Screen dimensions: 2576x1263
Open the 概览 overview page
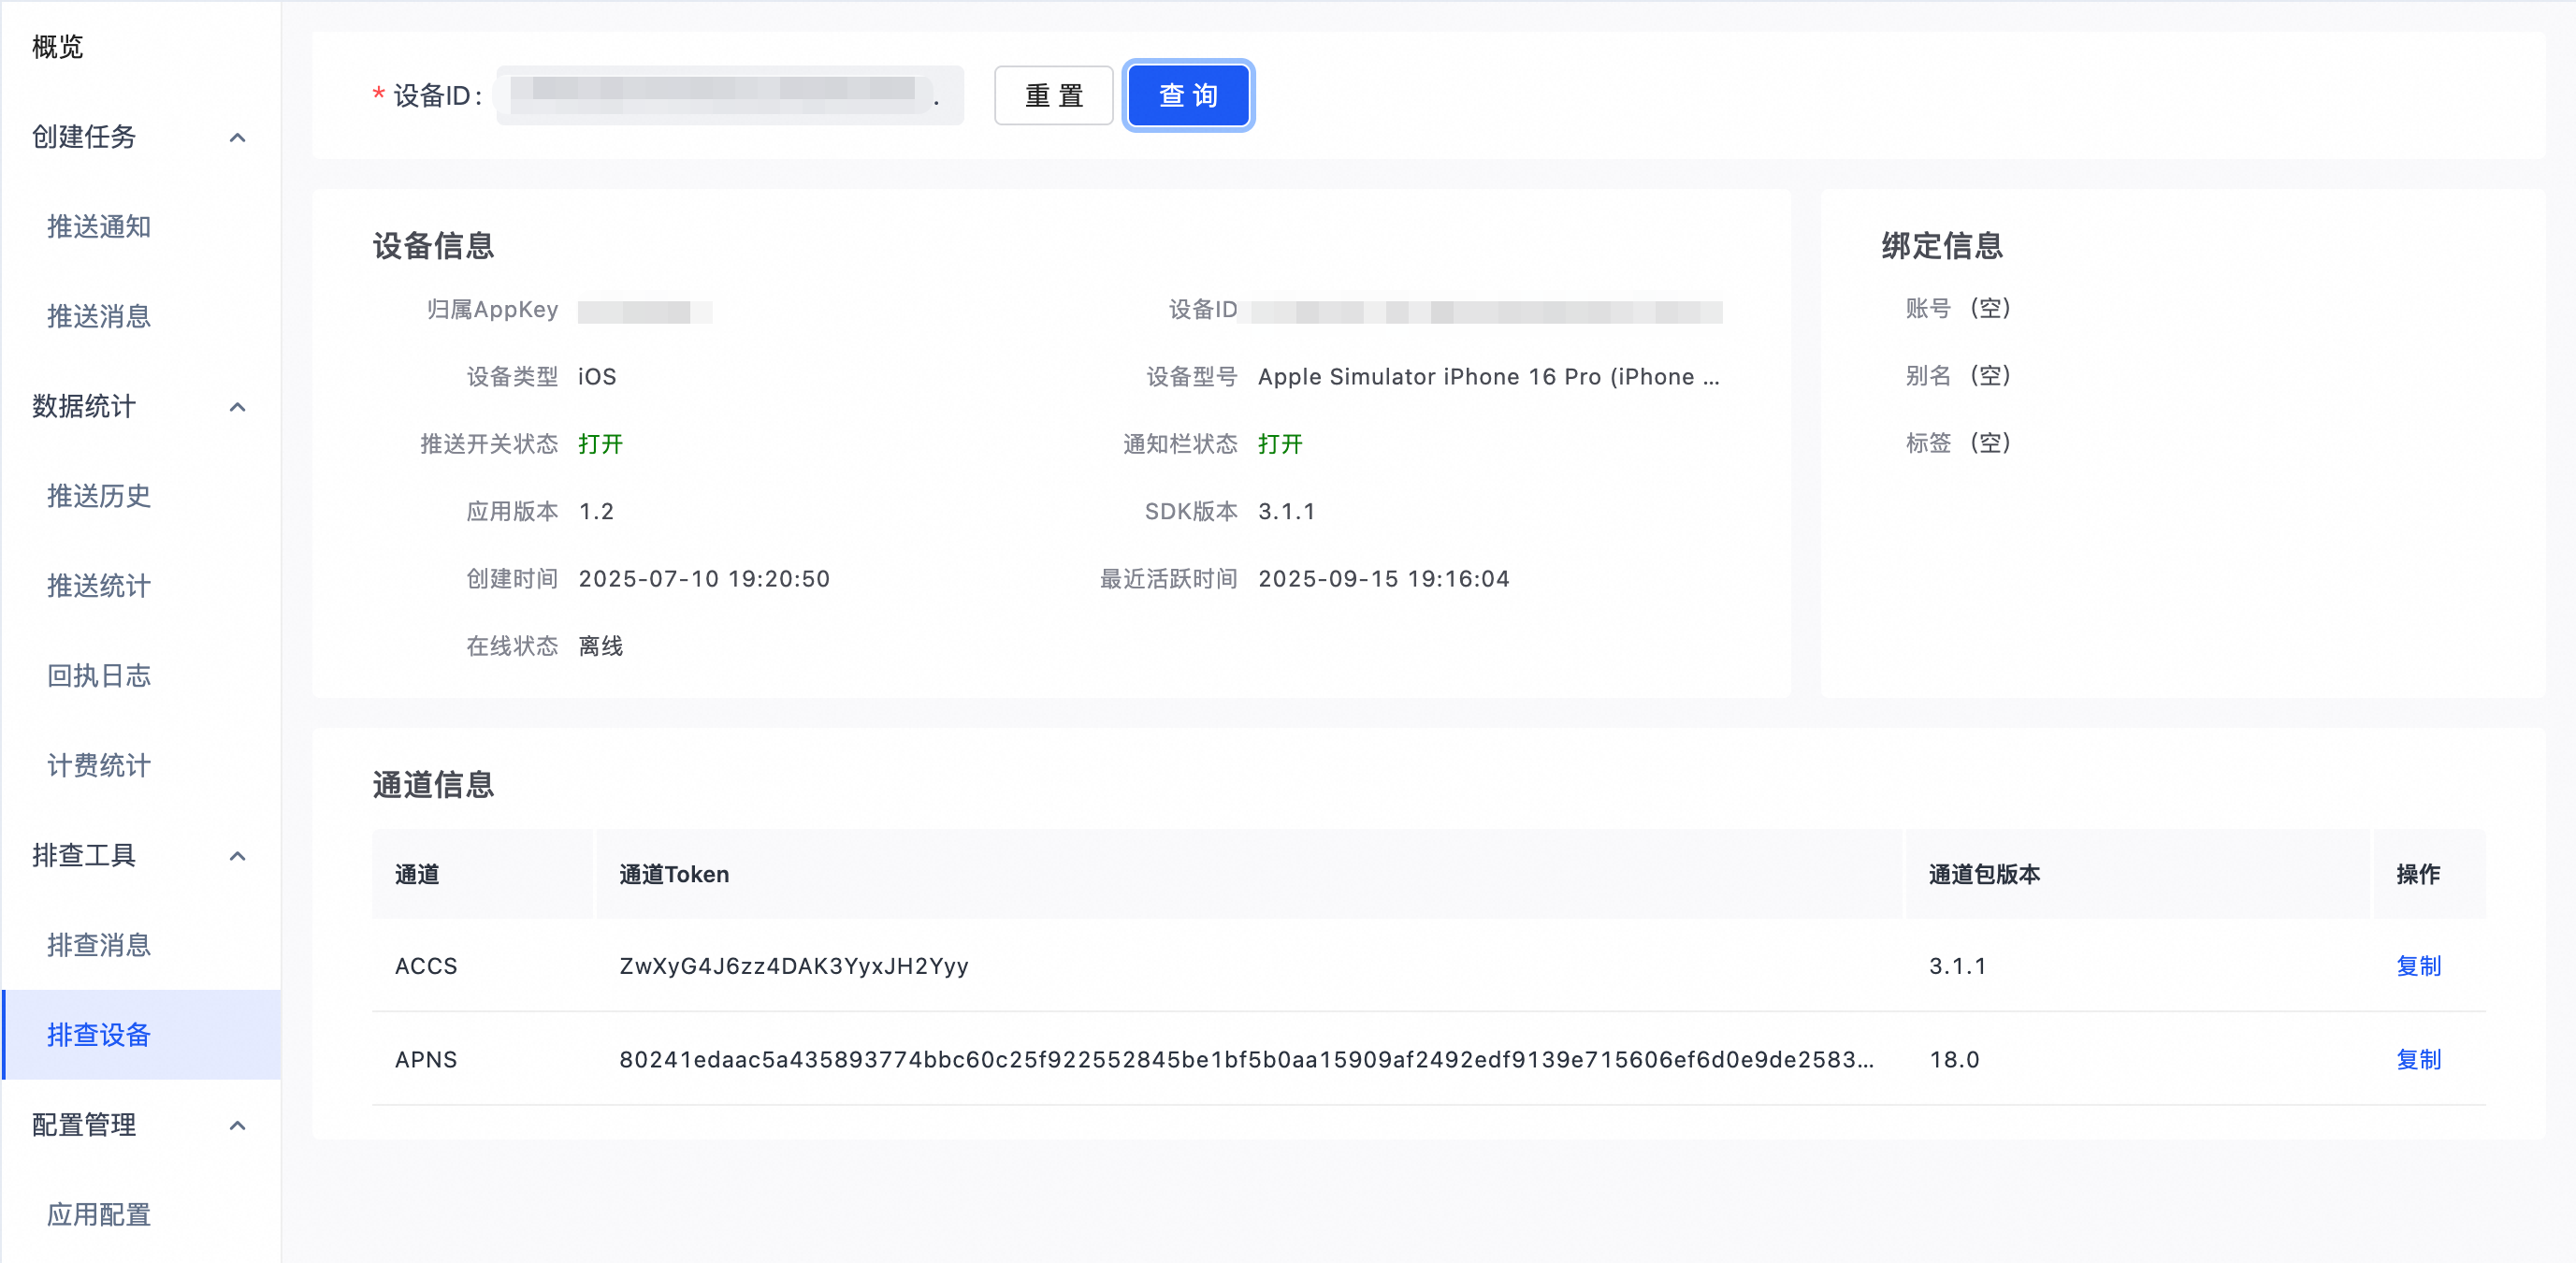pyautogui.click(x=57, y=47)
